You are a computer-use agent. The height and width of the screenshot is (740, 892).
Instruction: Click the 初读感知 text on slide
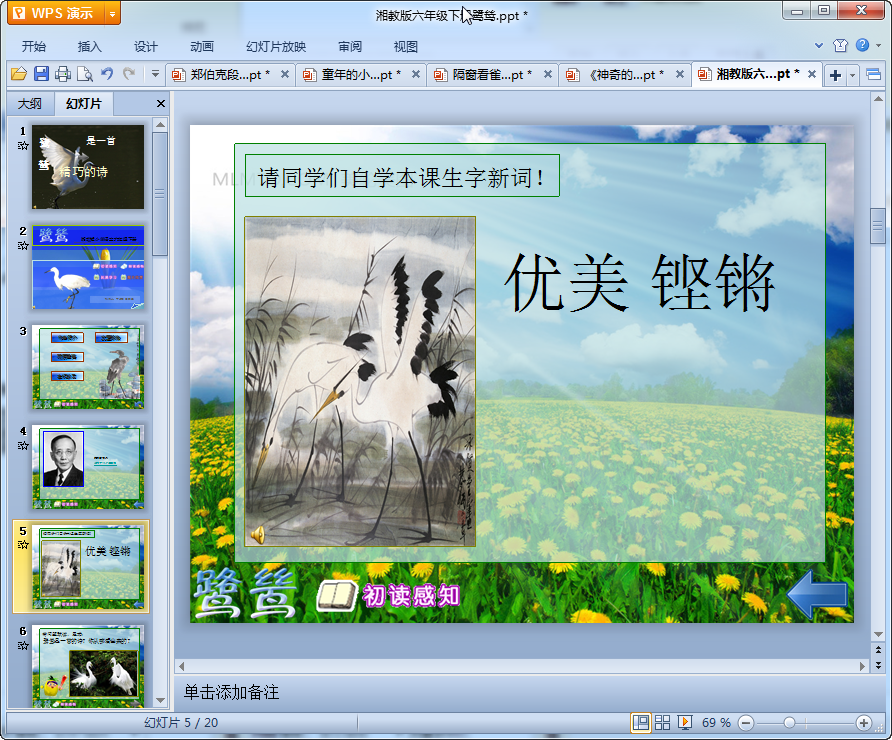click(x=411, y=596)
